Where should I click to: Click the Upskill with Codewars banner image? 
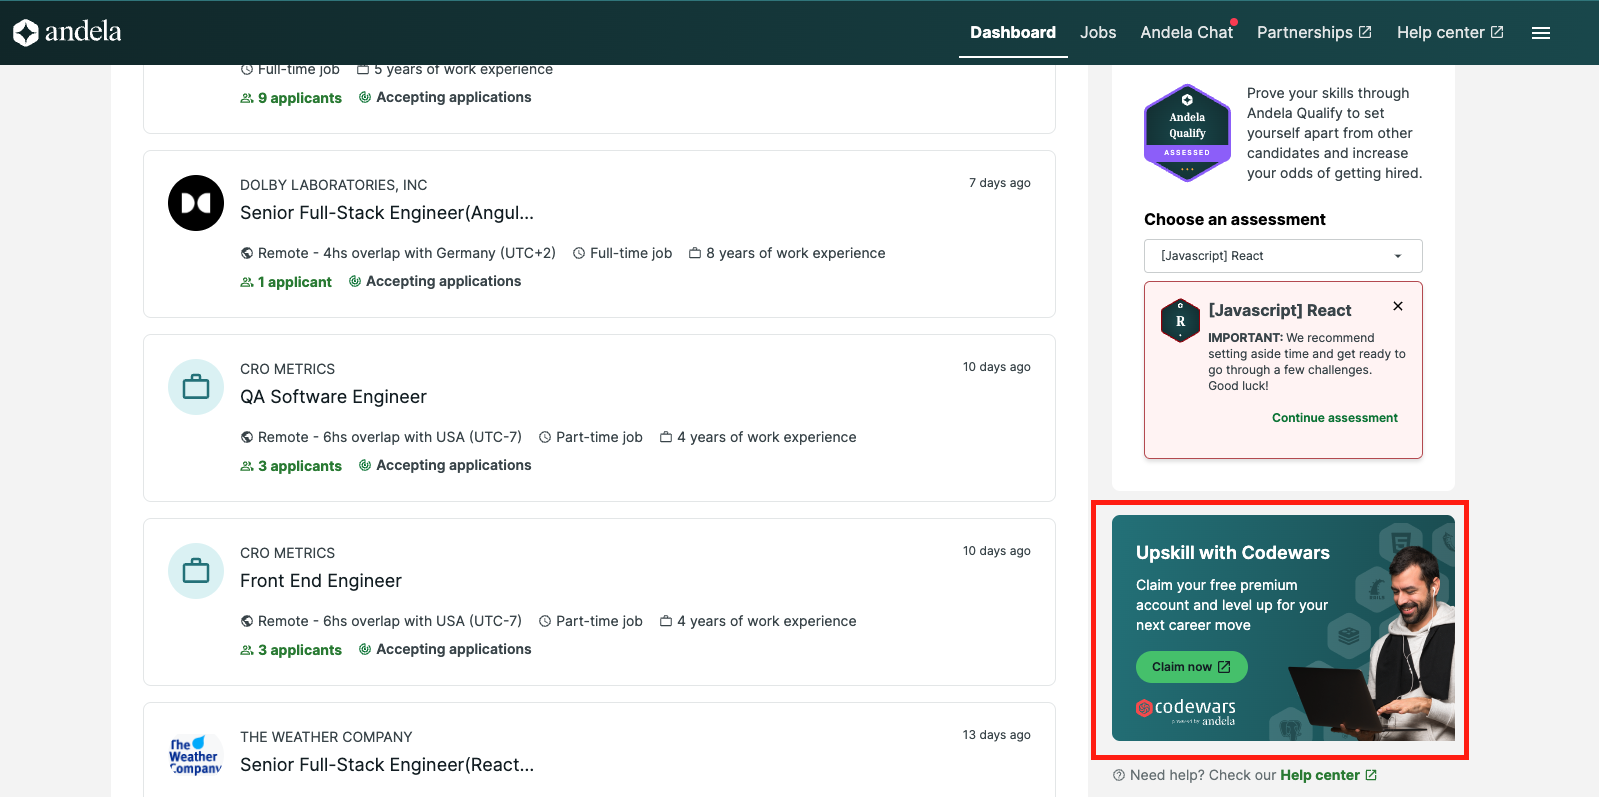point(1283,628)
